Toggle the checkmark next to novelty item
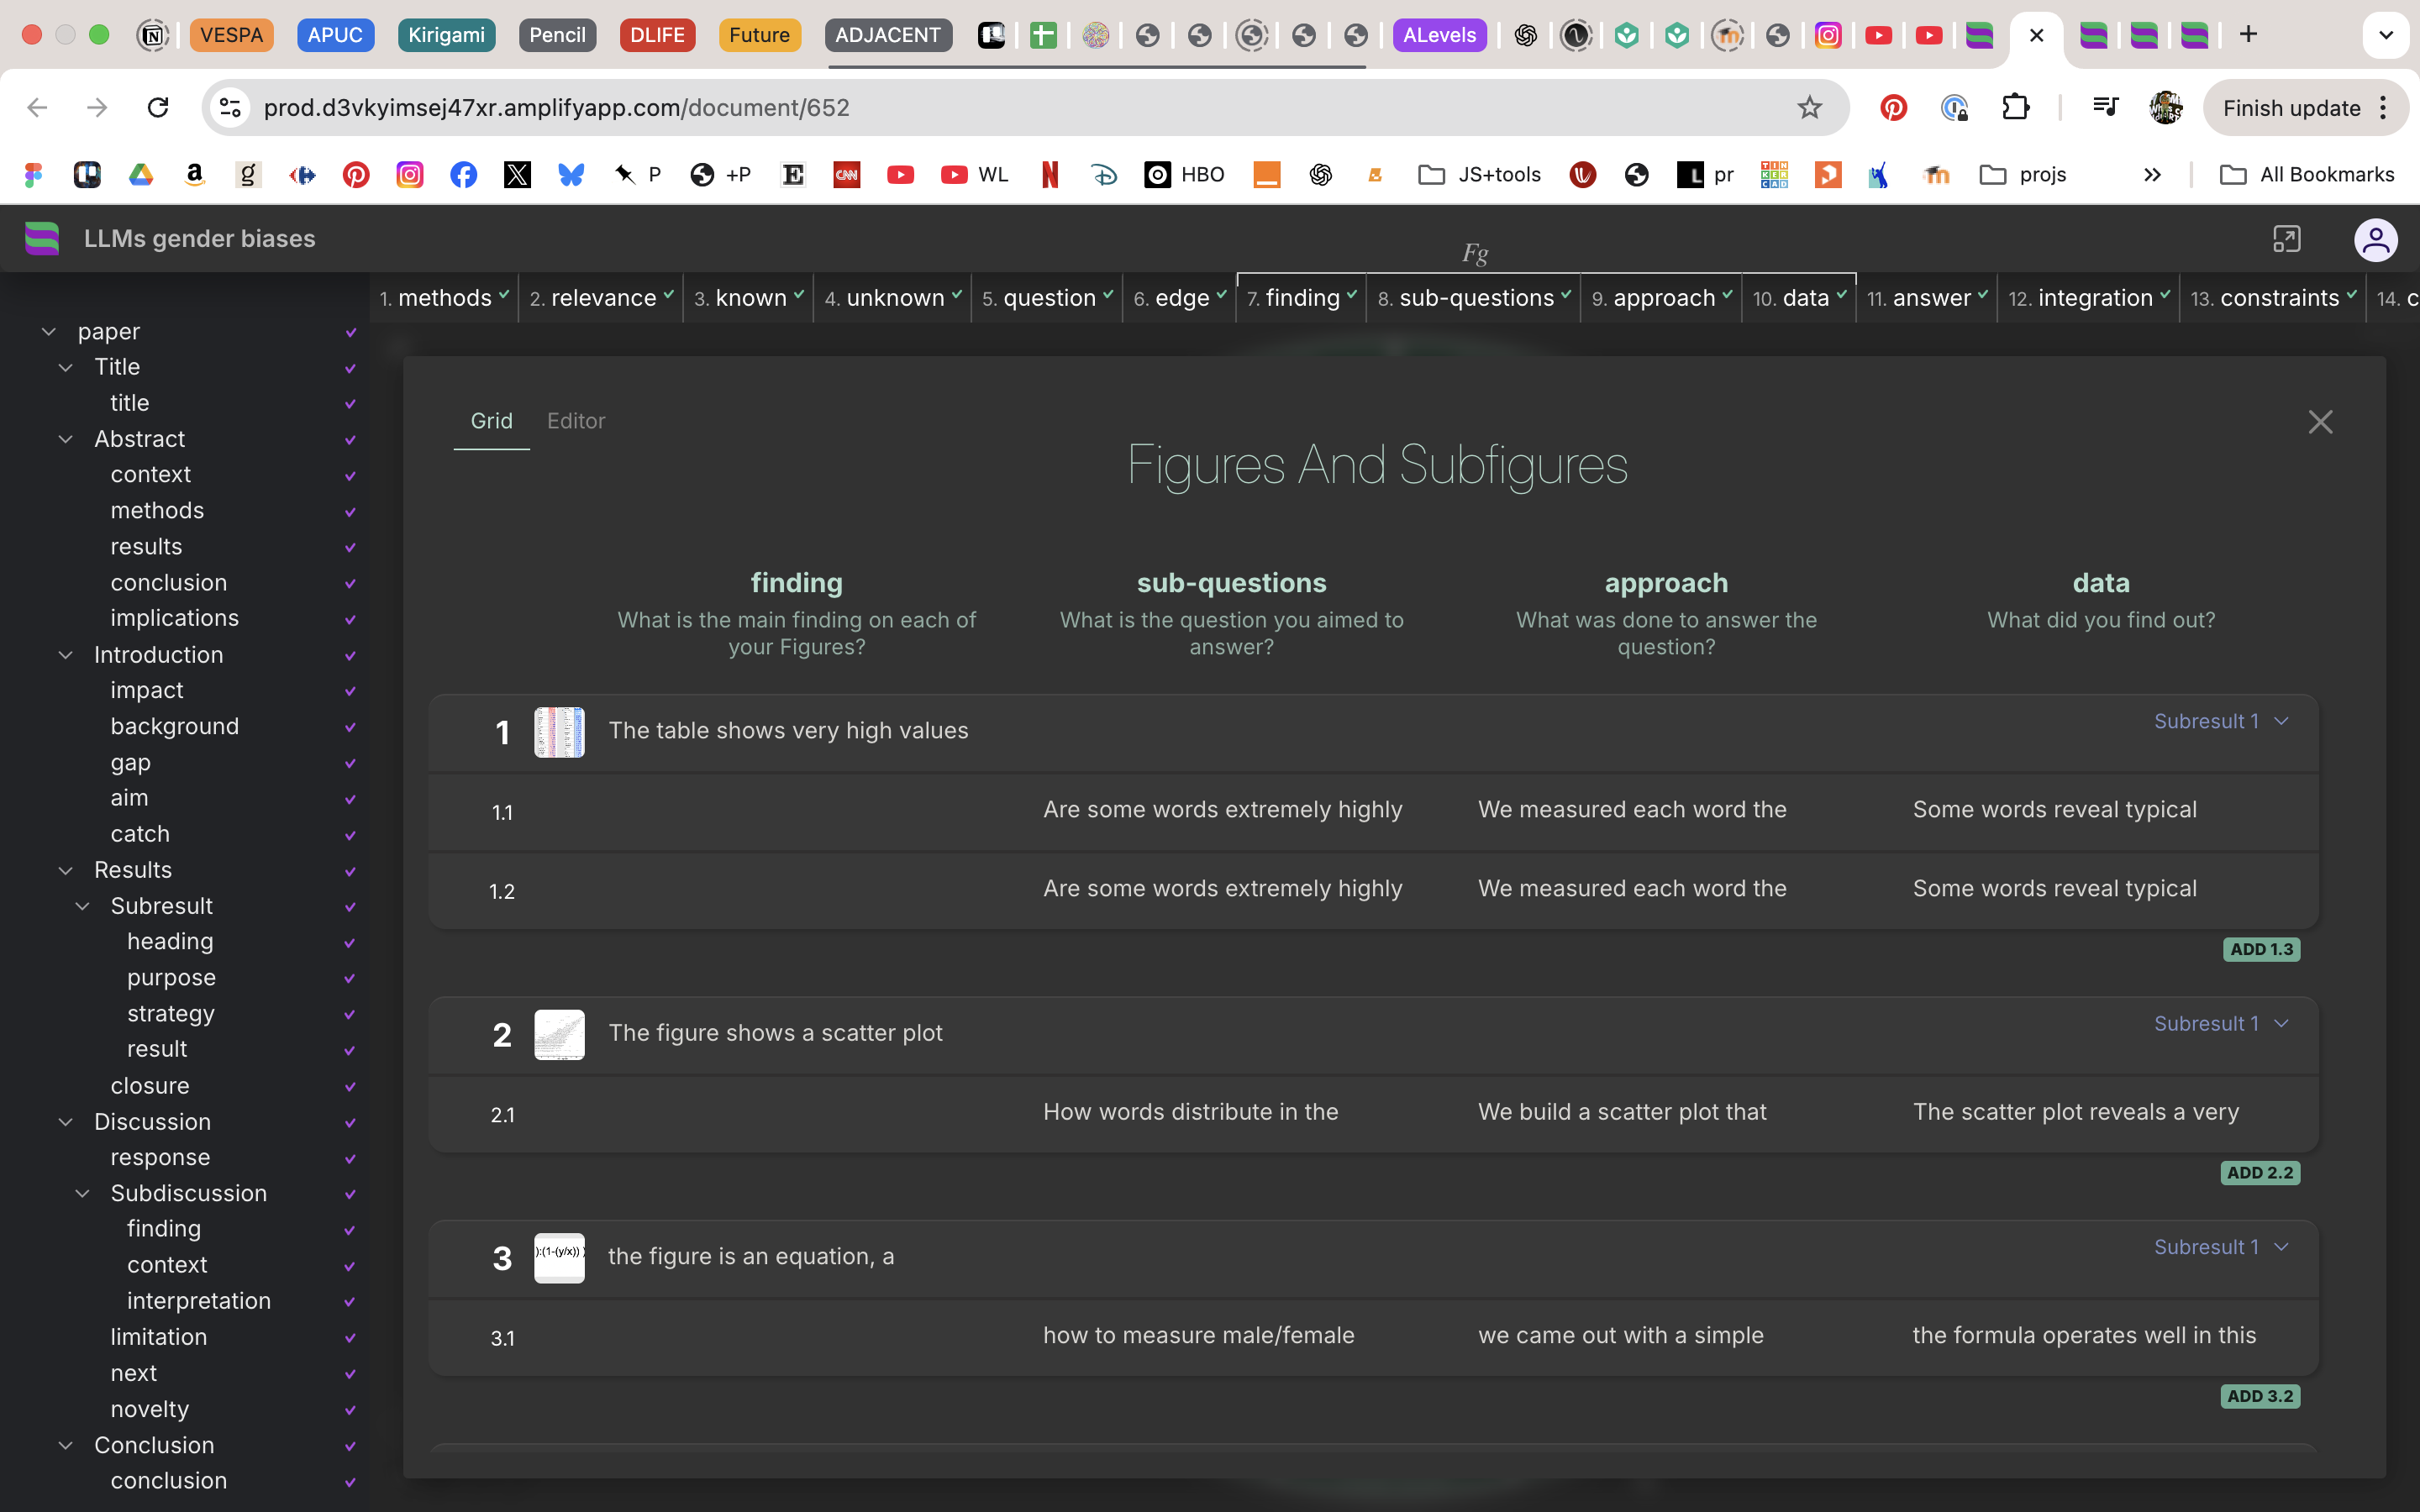This screenshot has width=2420, height=1512. click(x=350, y=1410)
